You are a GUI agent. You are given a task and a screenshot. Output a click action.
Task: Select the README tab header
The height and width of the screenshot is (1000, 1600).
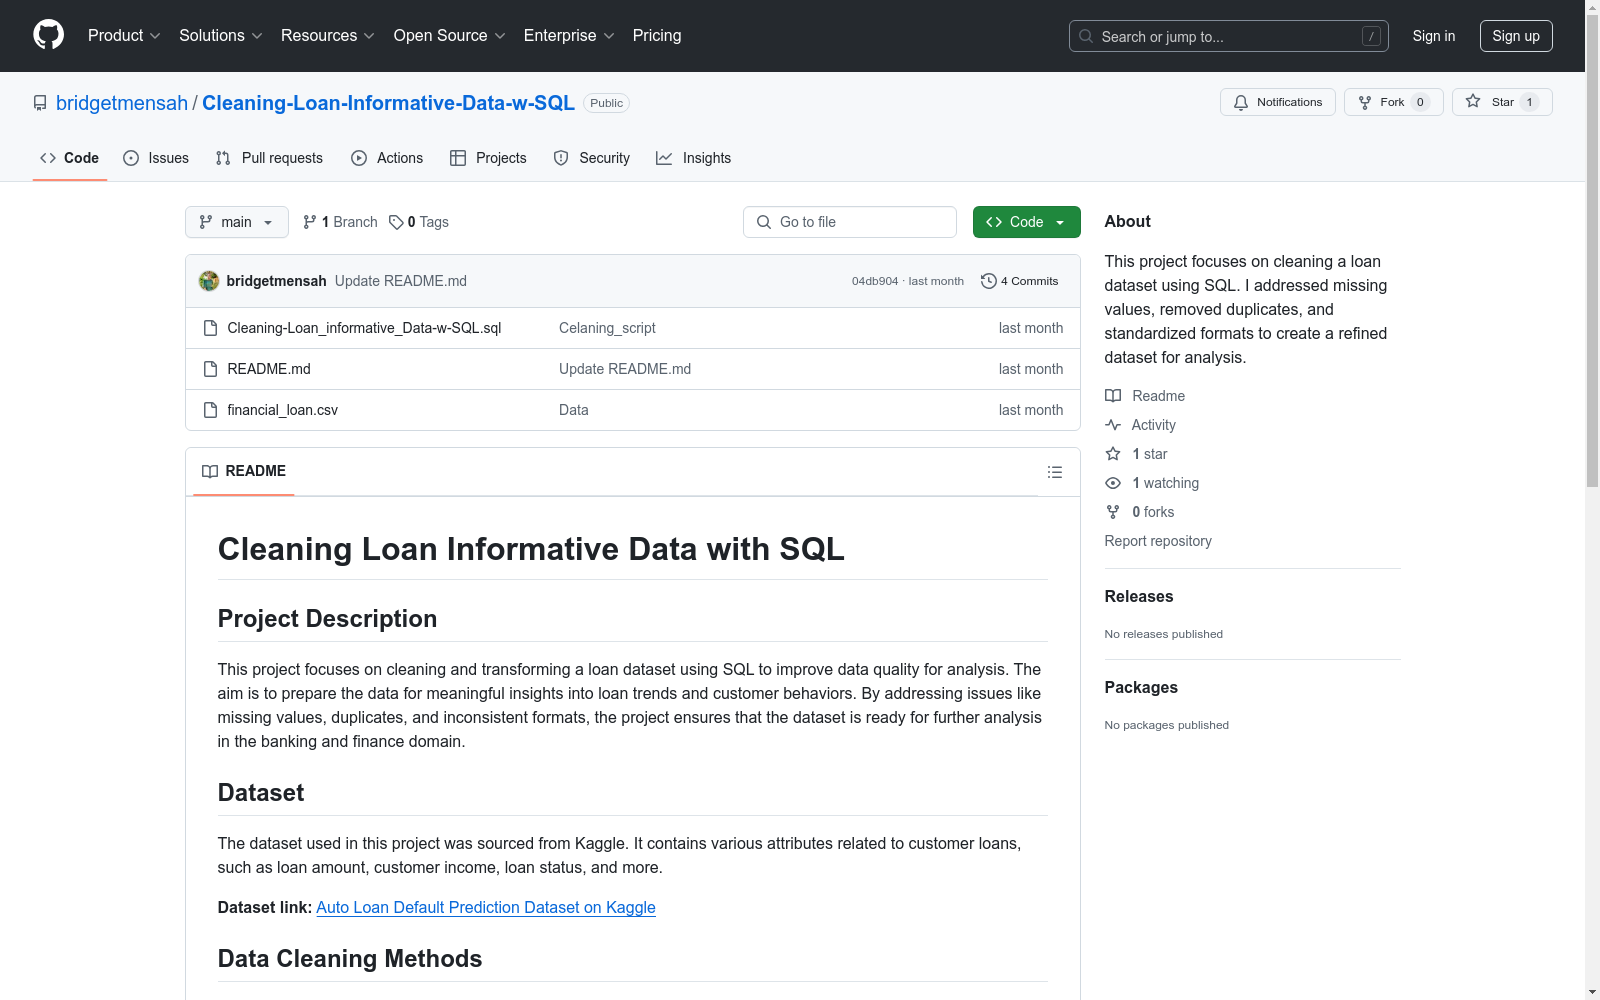pyautogui.click(x=244, y=471)
